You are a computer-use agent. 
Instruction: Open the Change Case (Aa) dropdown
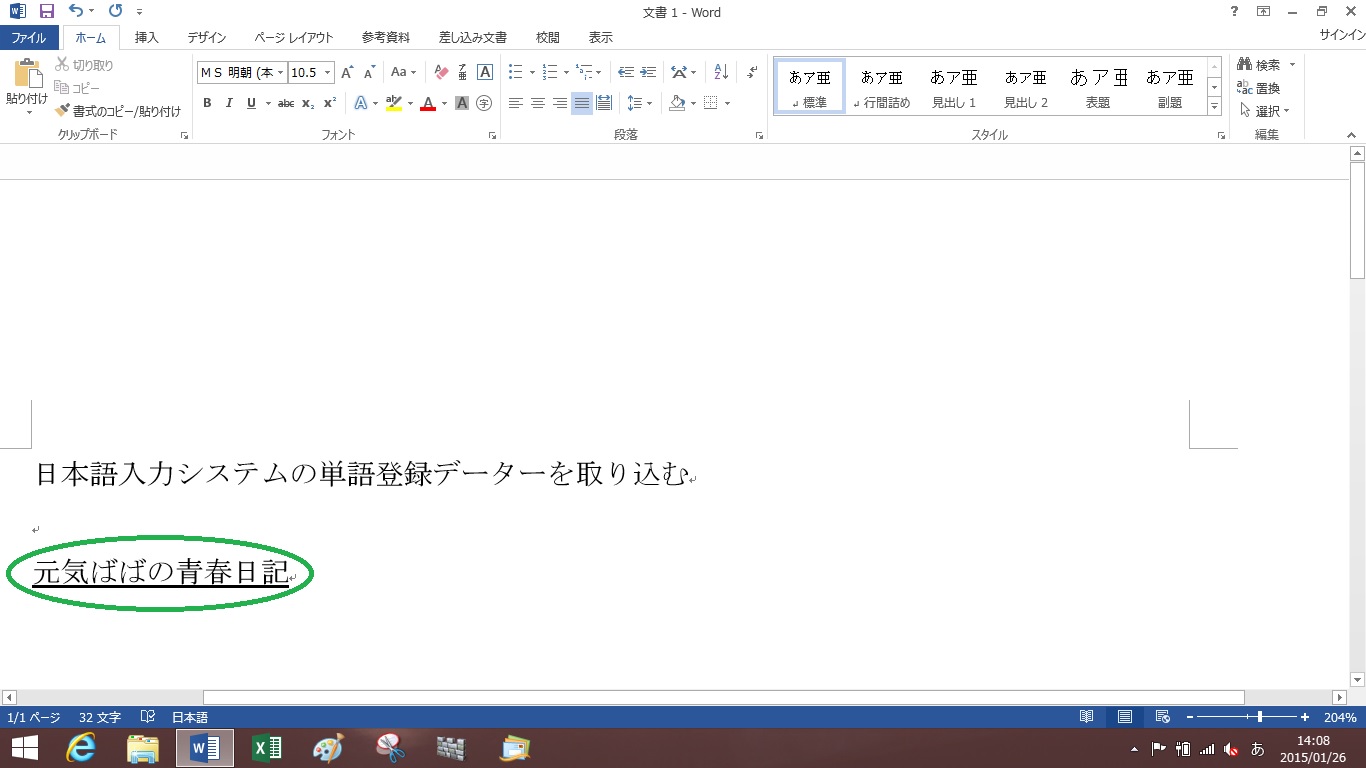(403, 72)
